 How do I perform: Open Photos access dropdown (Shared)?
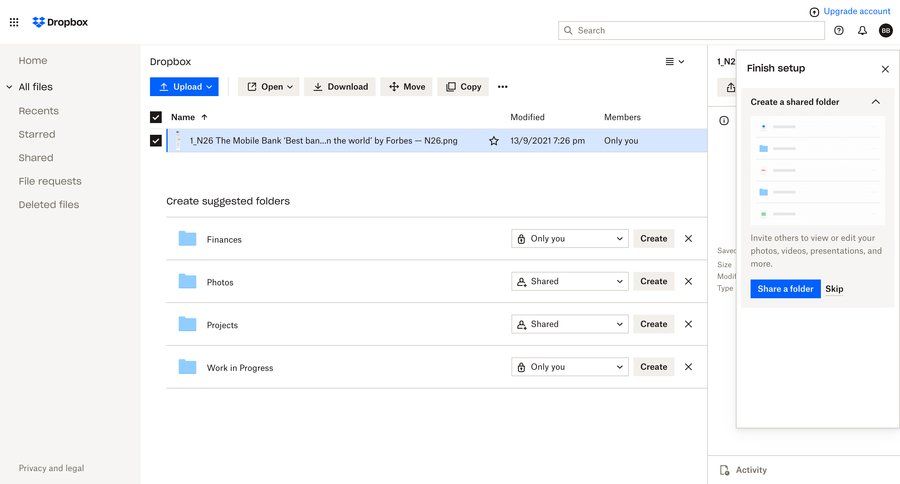569,281
